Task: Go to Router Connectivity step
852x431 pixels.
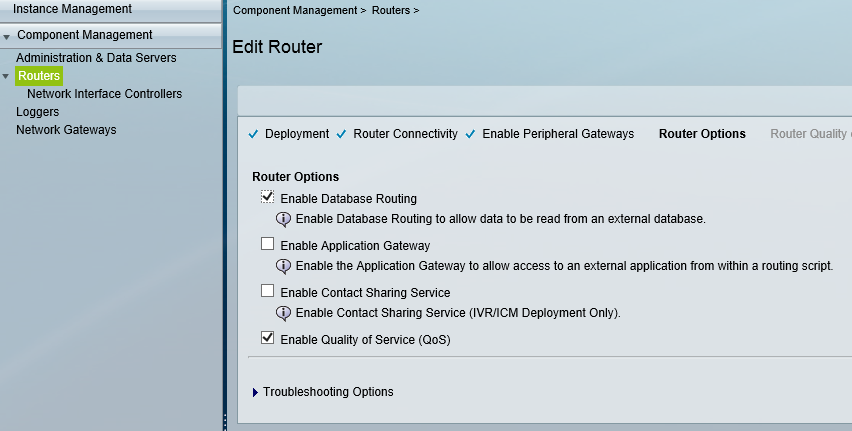Action: click(405, 134)
